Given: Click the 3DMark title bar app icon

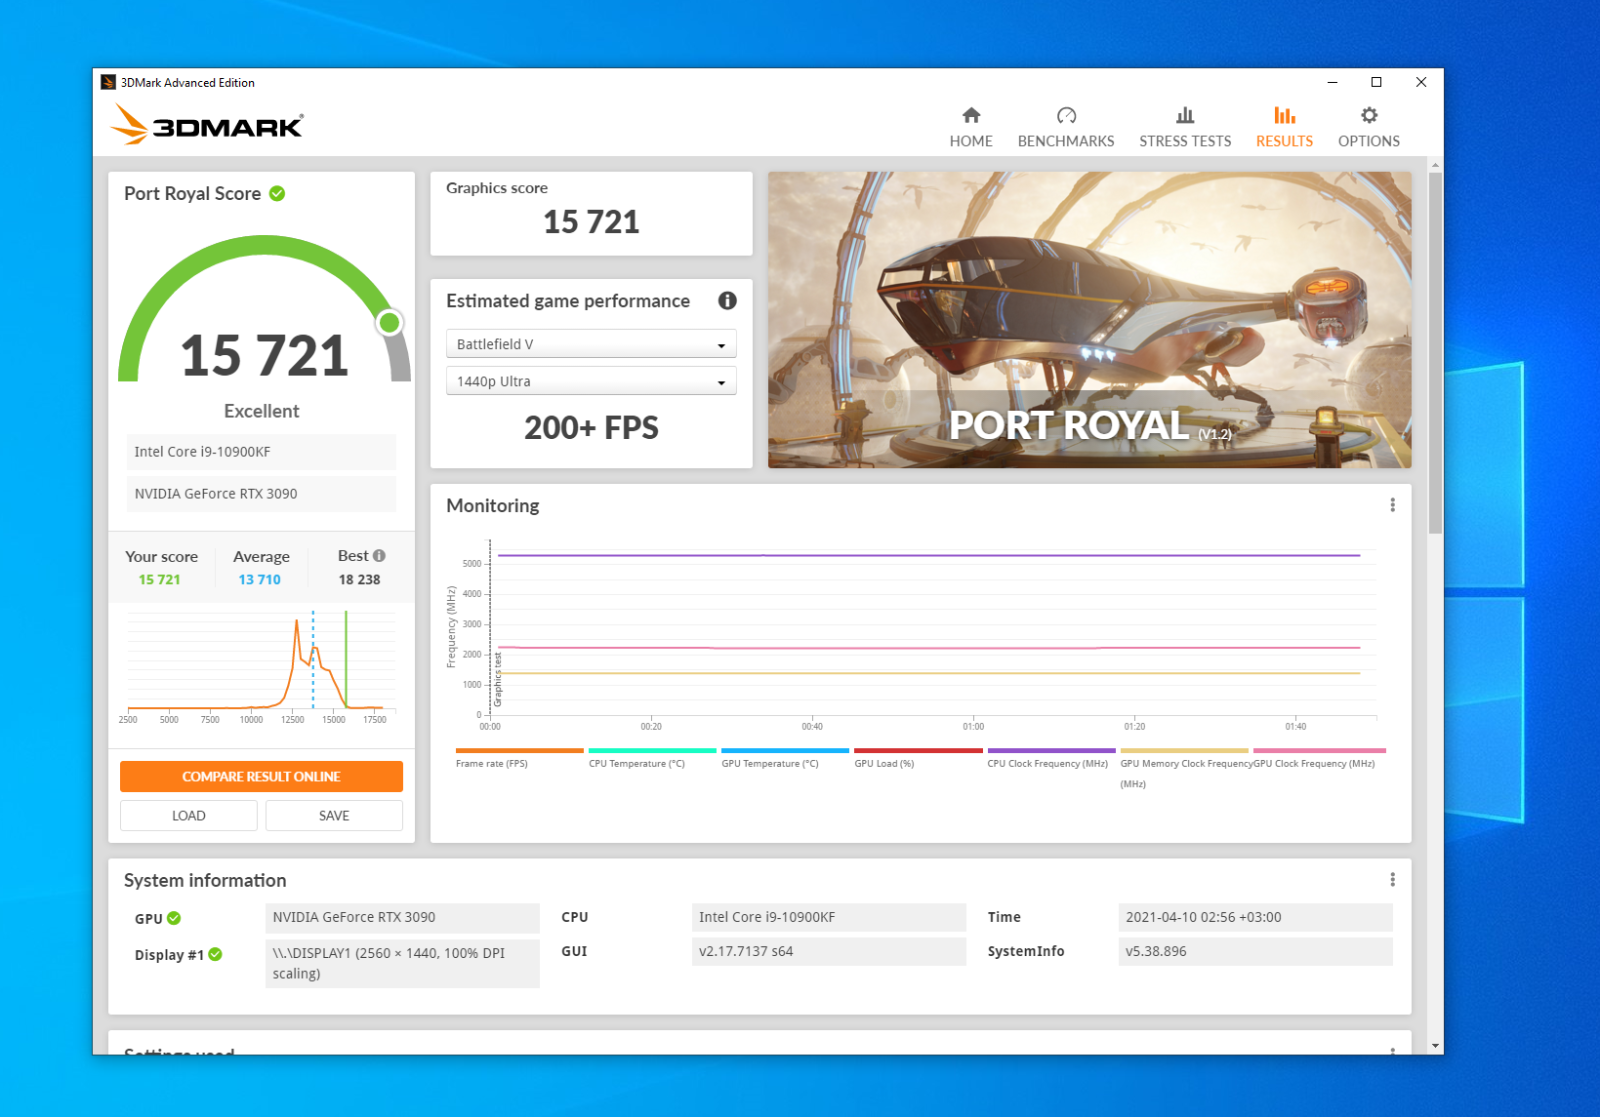Looking at the screenshot, I should 108,82.
